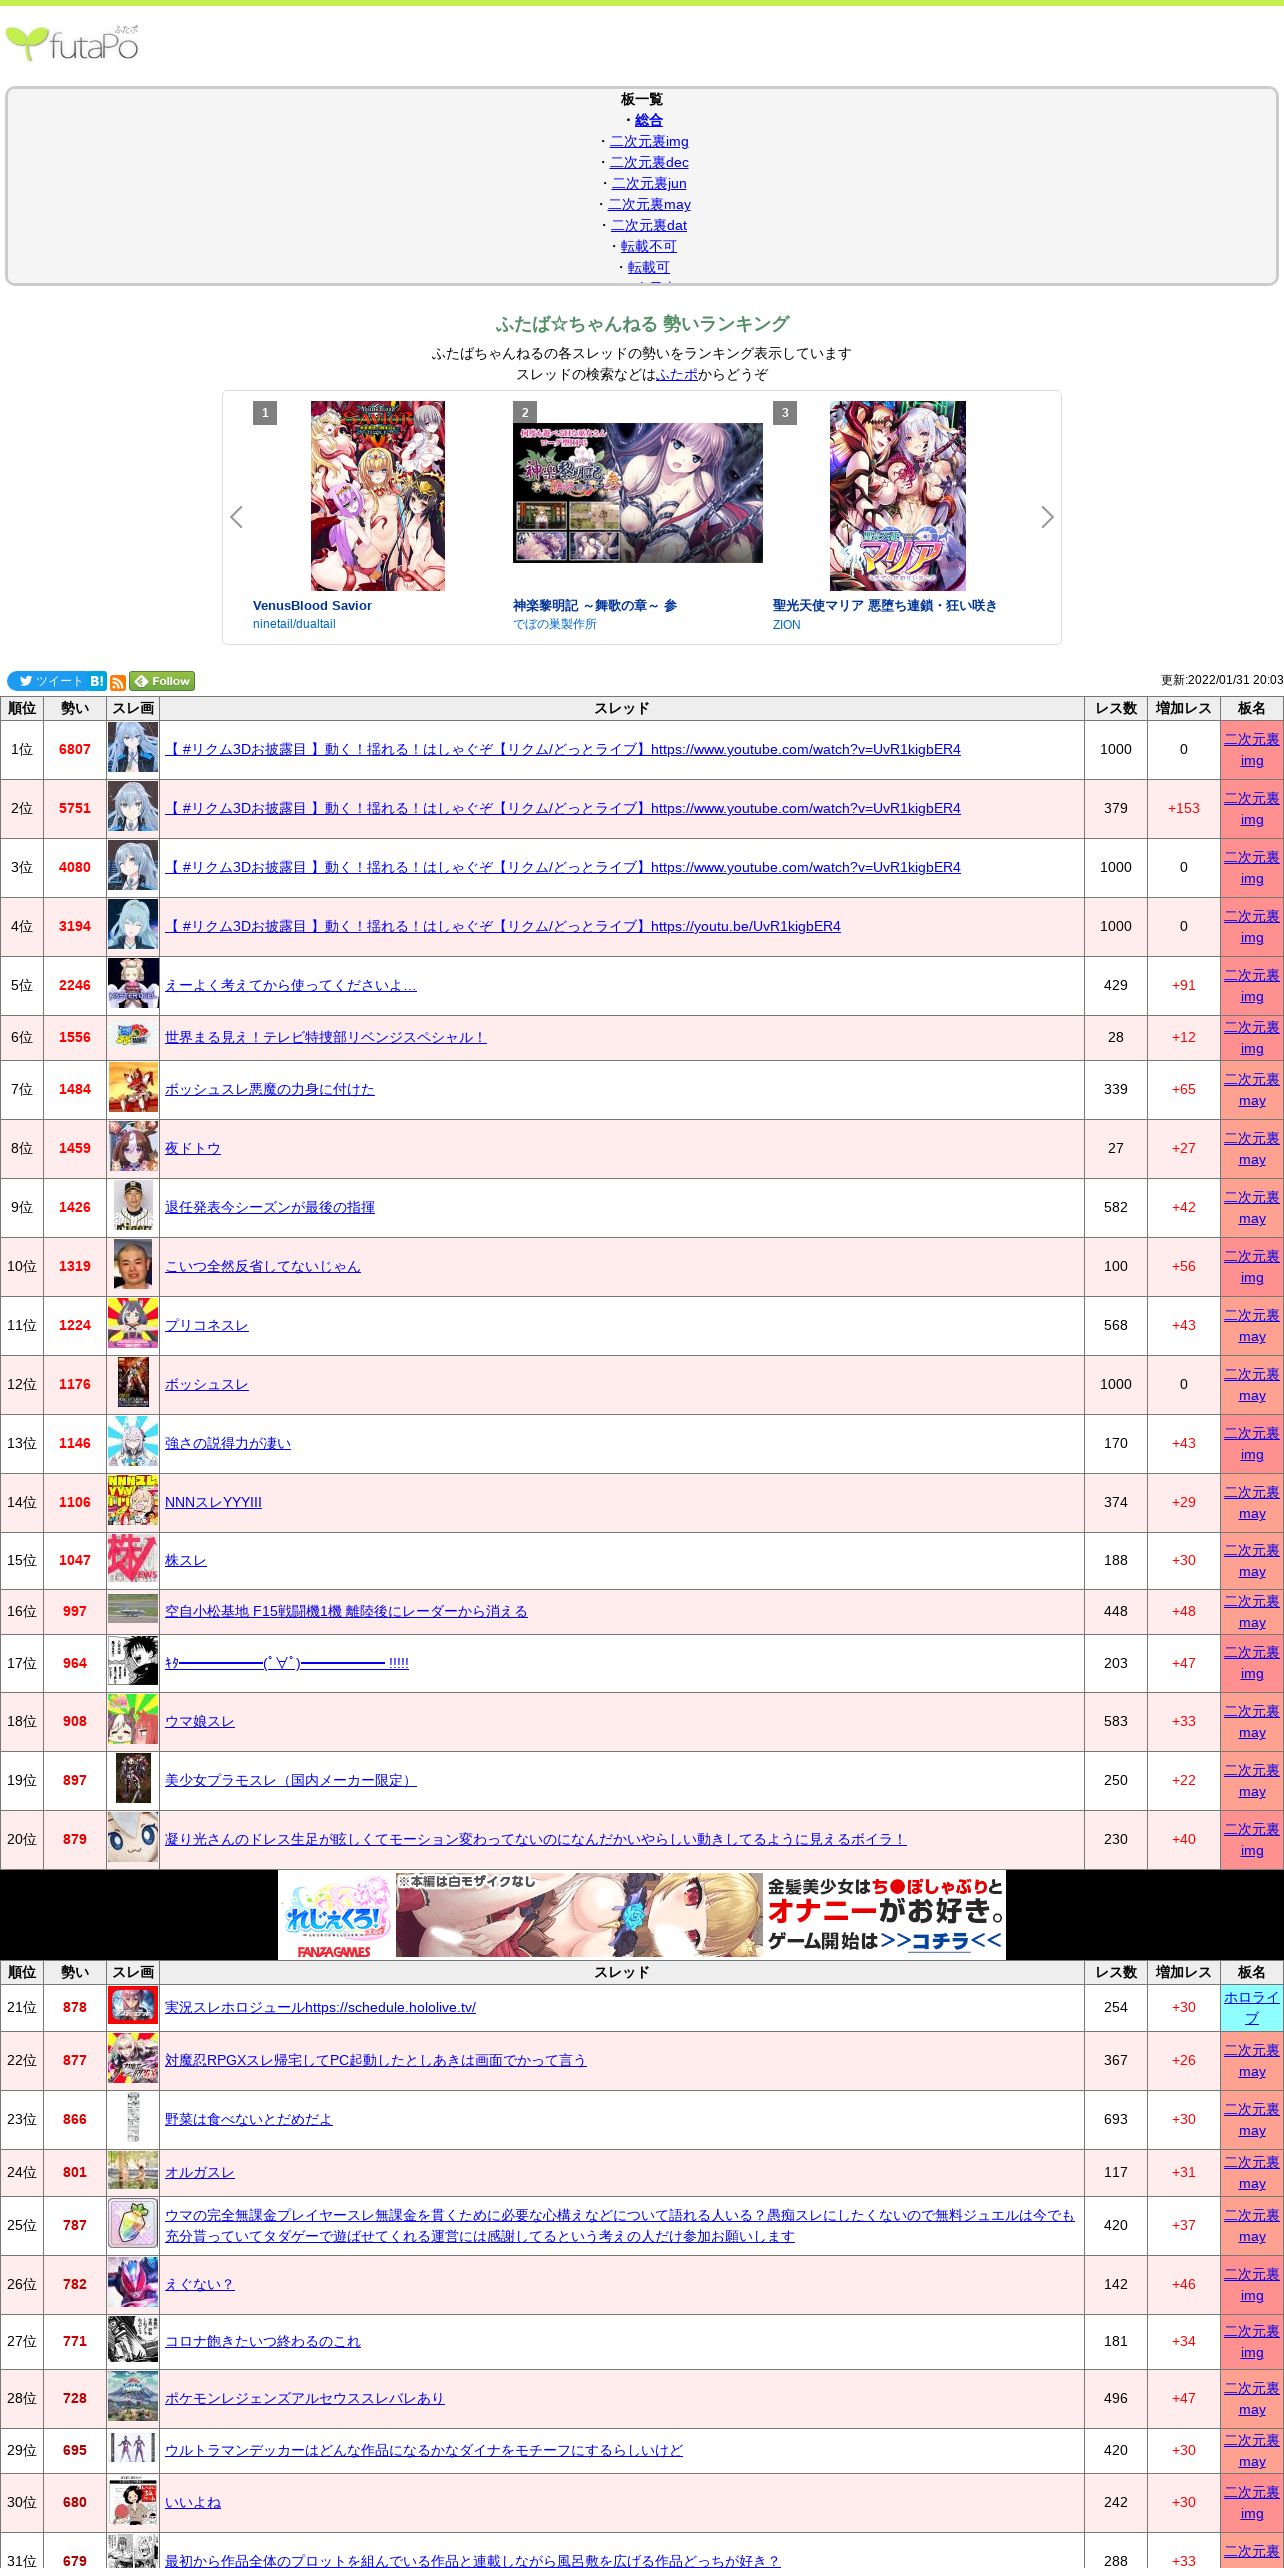Open thread 空自小松基地 F15戦闘機
1284x2568 pixels.
[346, 1611]
